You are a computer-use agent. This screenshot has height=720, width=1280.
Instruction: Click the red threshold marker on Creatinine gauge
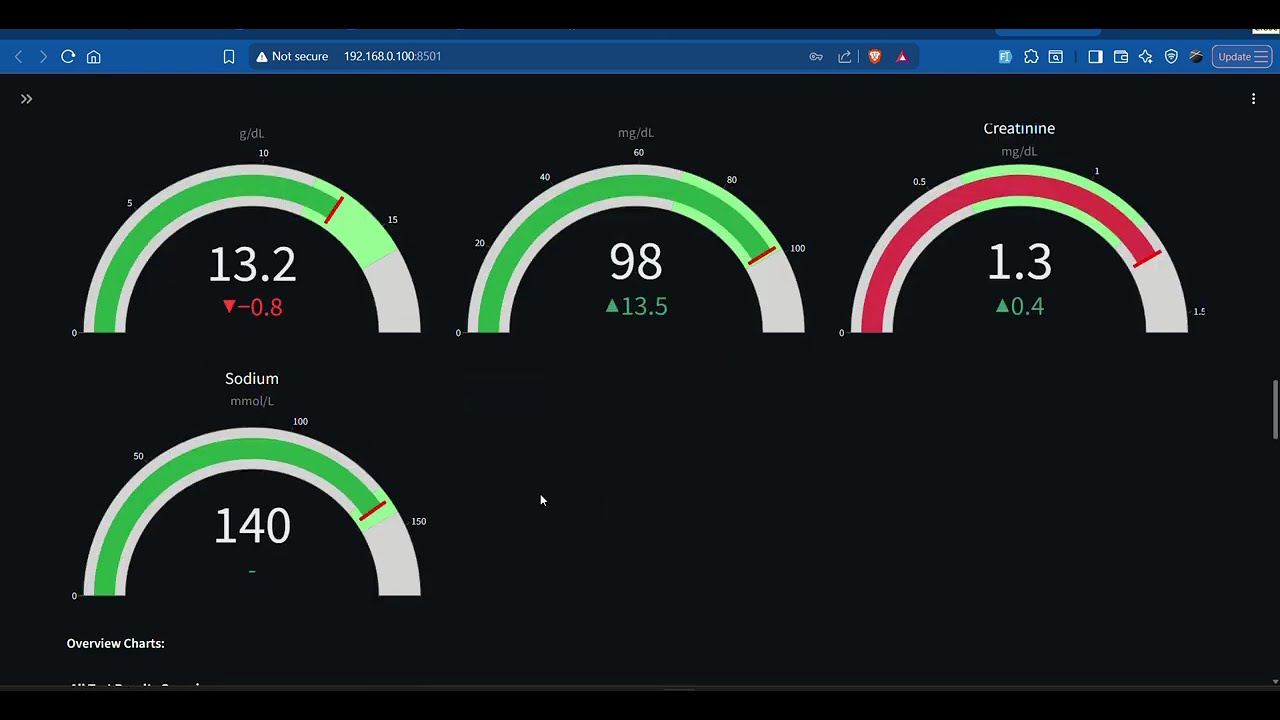[x=1147, y=259]
